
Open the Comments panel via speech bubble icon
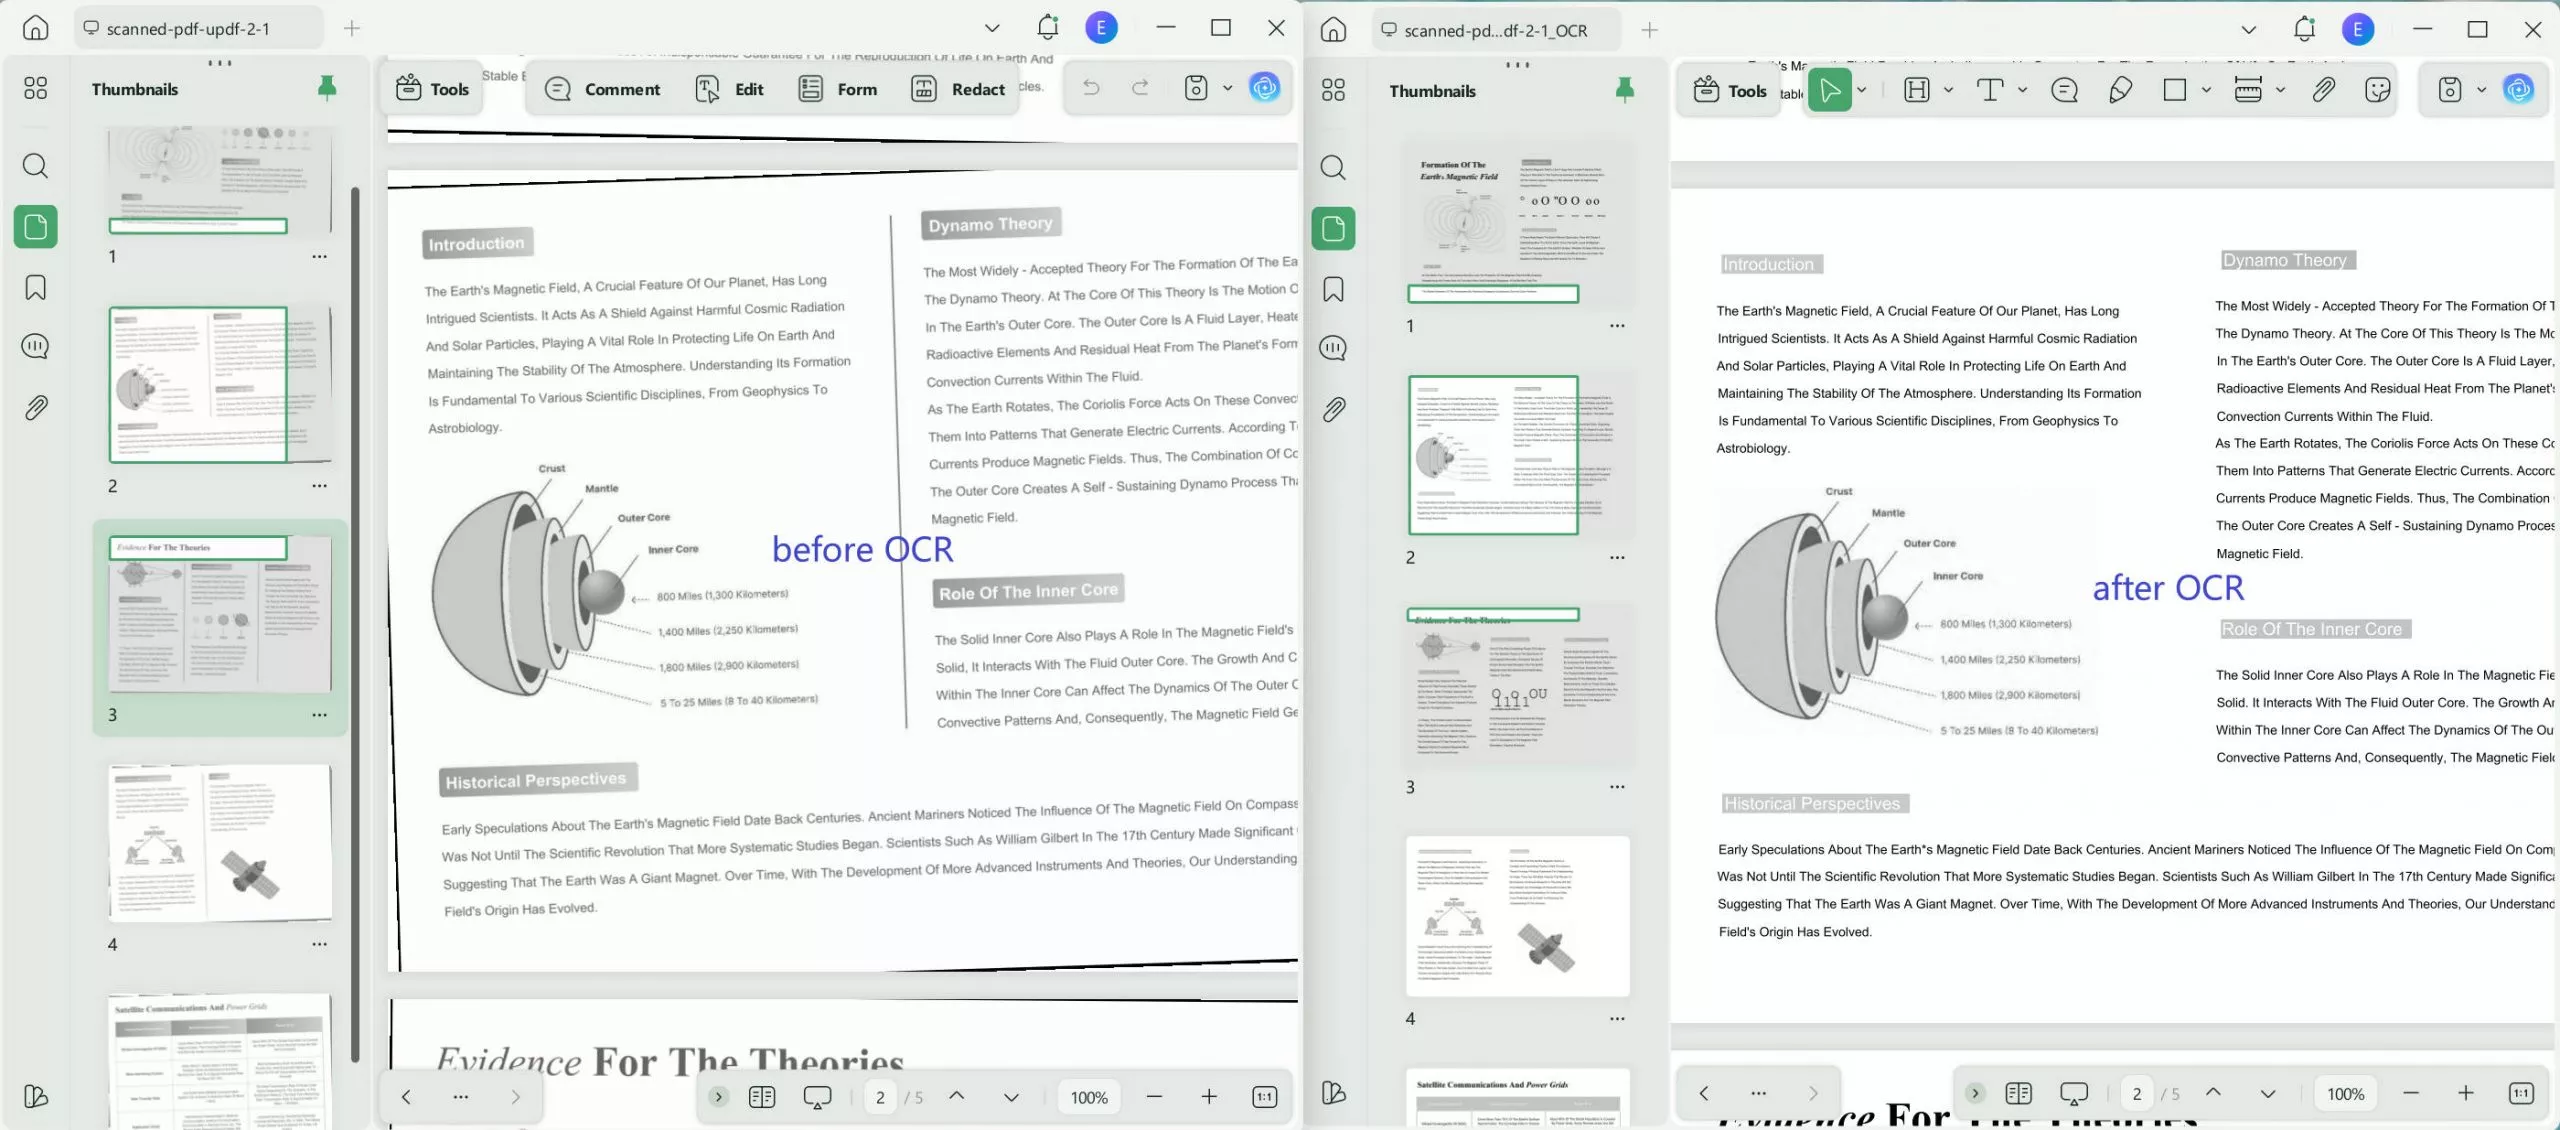(35, 346)
